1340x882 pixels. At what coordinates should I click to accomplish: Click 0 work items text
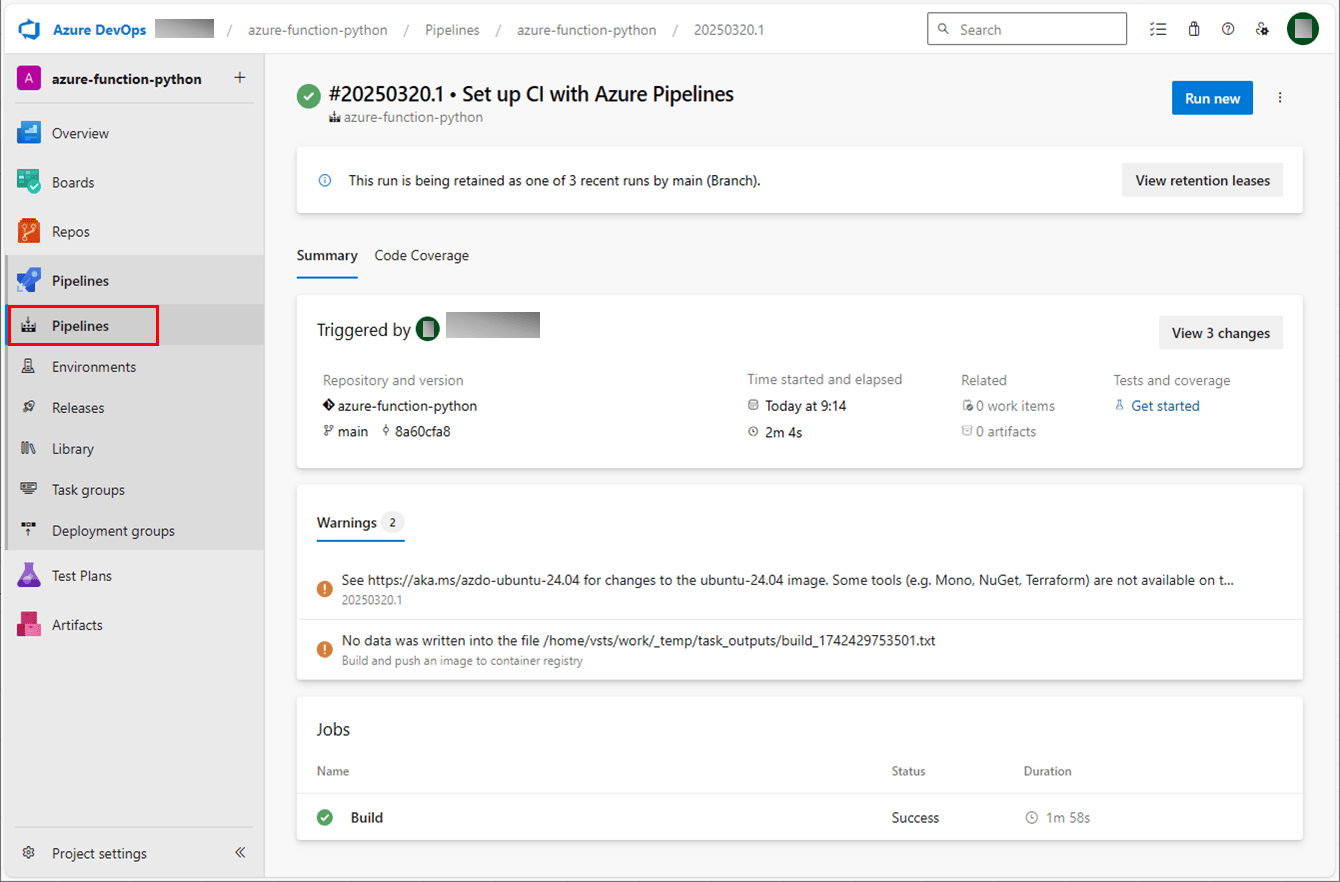(1015, 406)
